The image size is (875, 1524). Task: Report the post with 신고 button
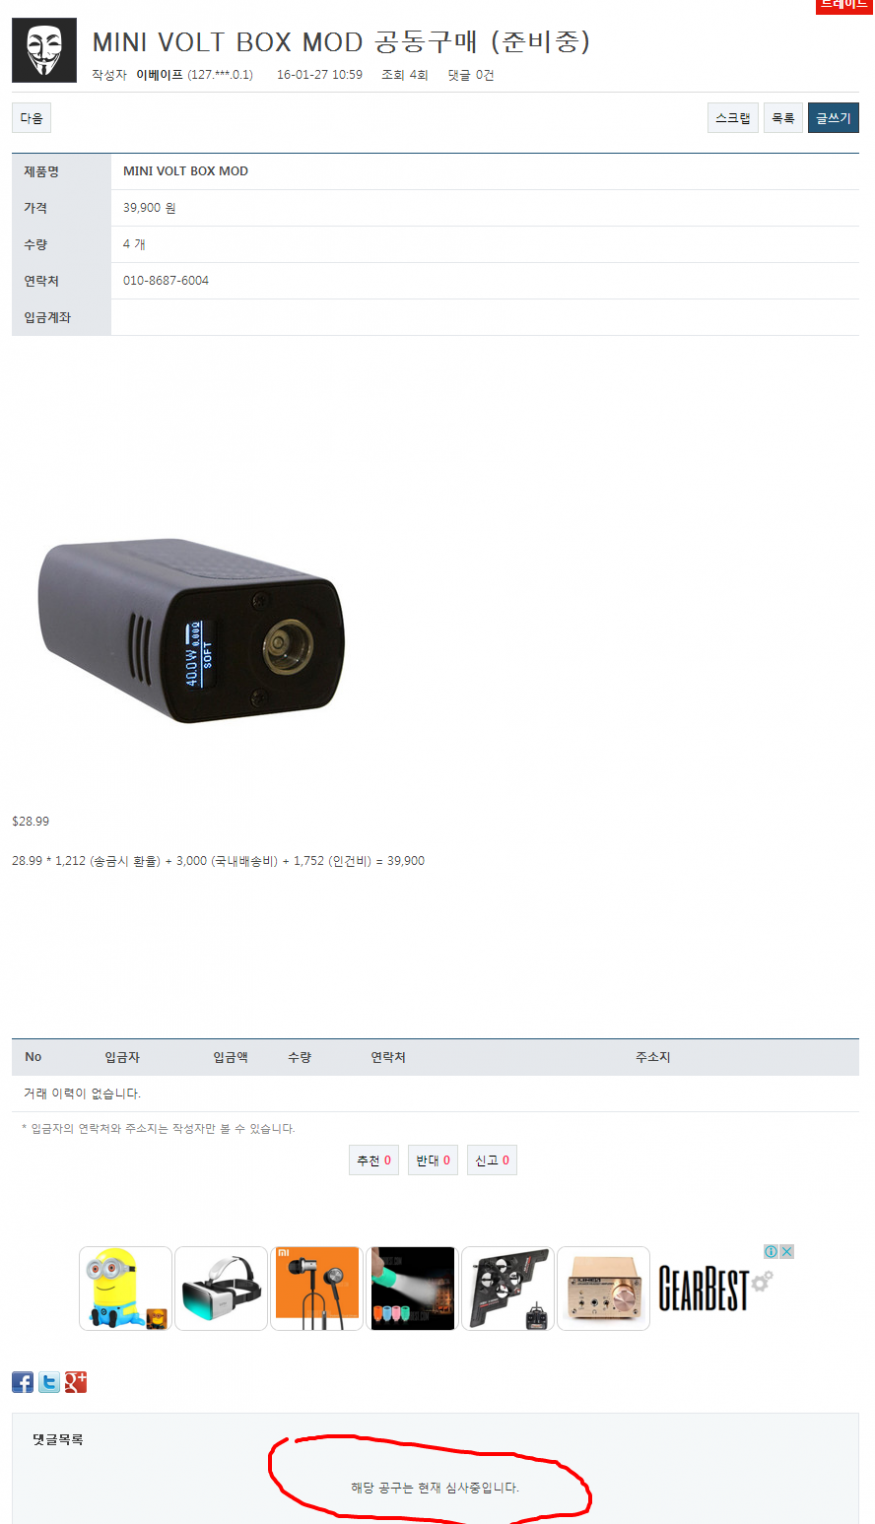(492, 1160)
